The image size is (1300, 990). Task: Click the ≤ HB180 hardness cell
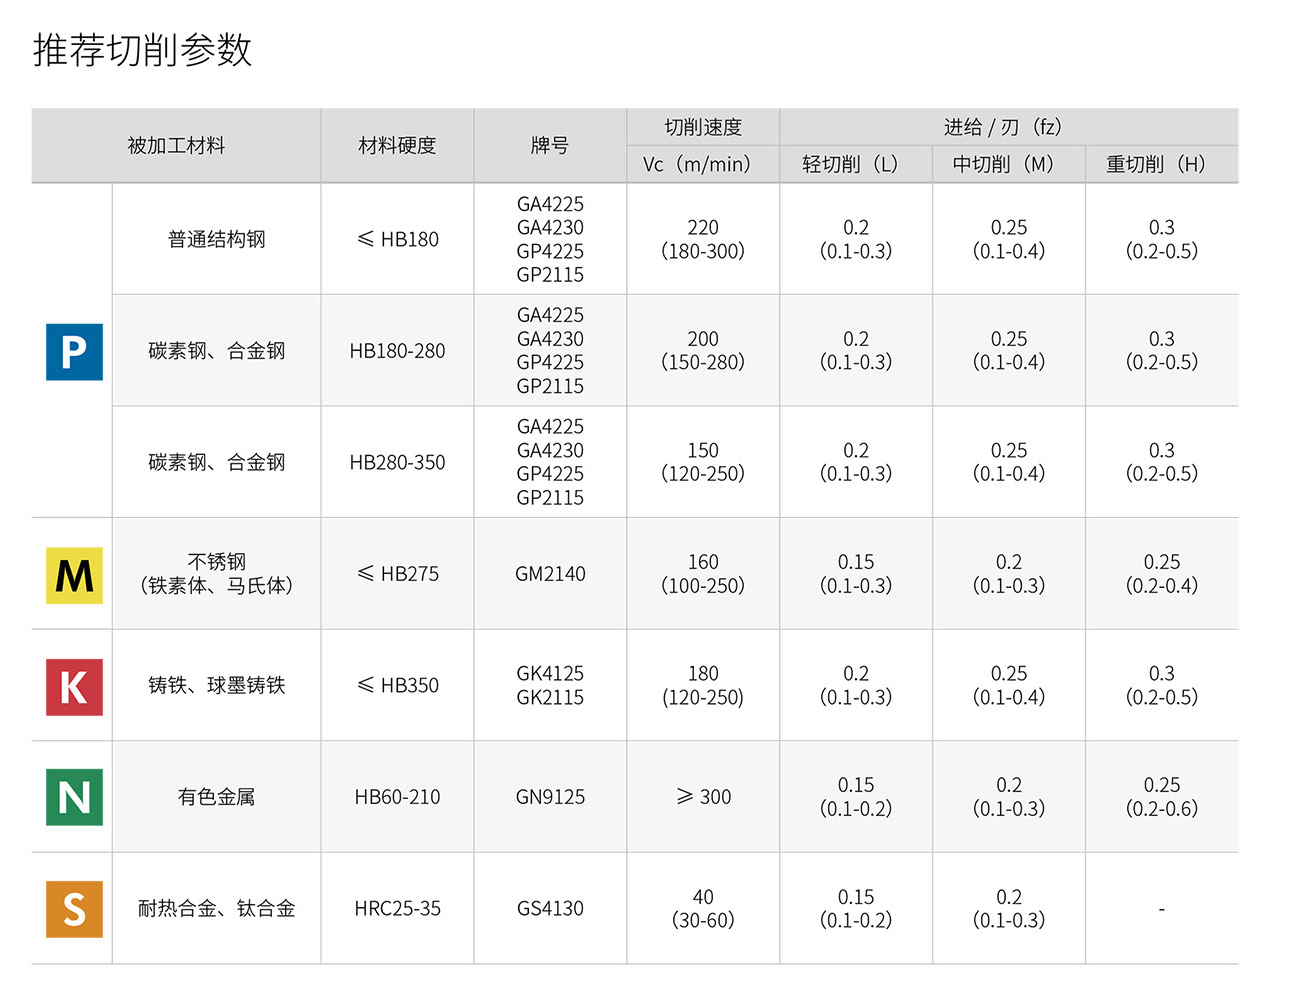point(397,239)
